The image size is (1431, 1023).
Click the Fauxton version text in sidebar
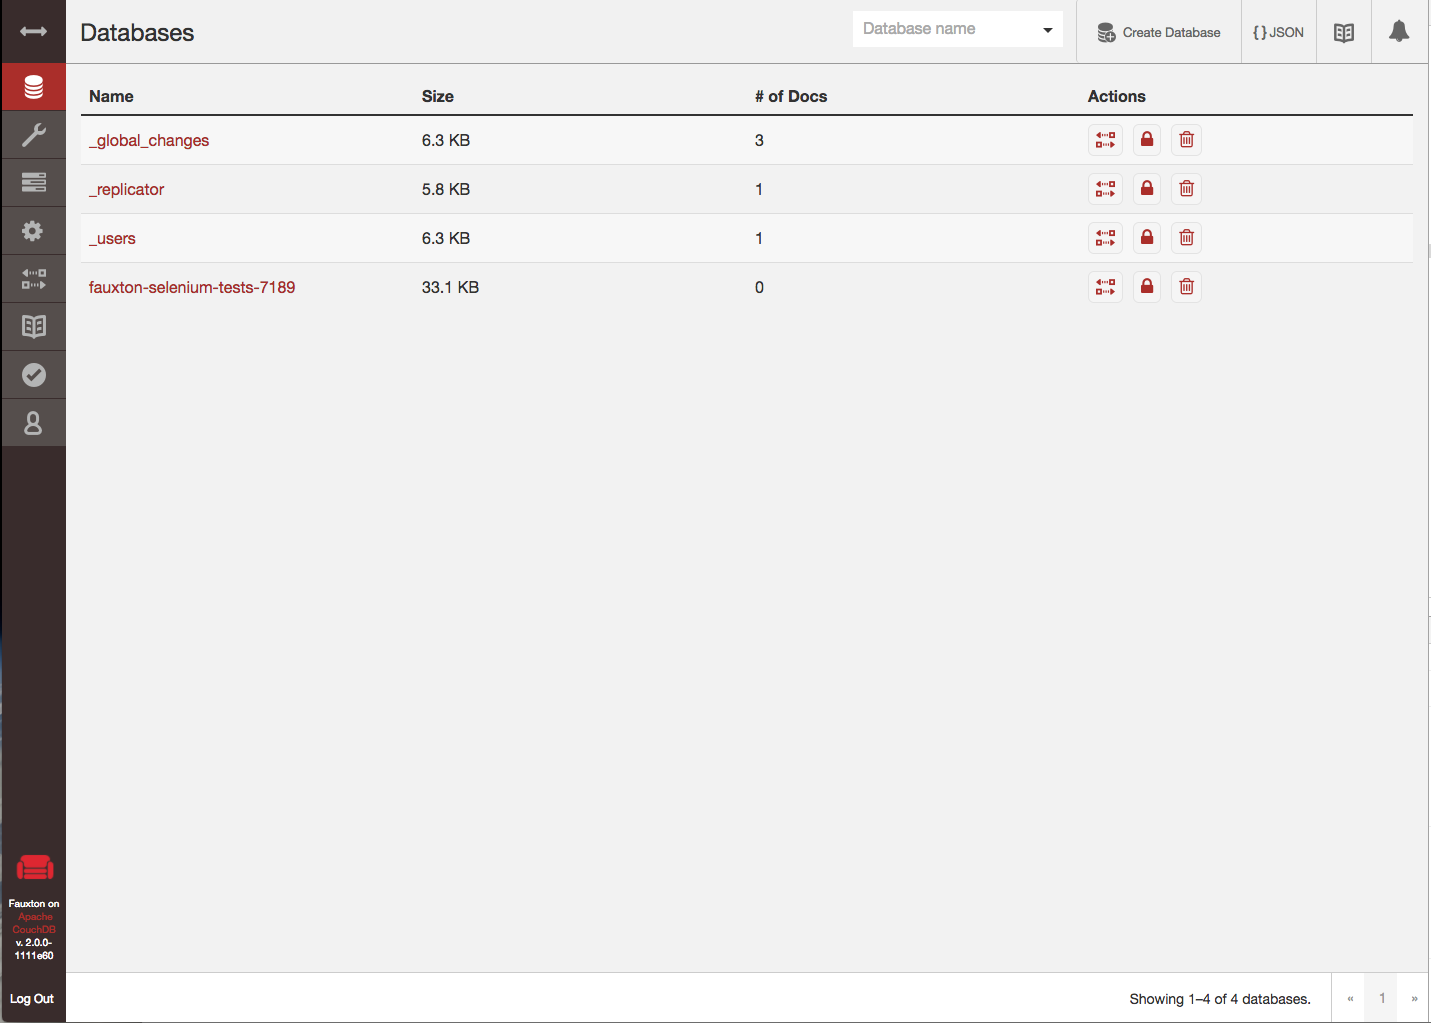34,949
